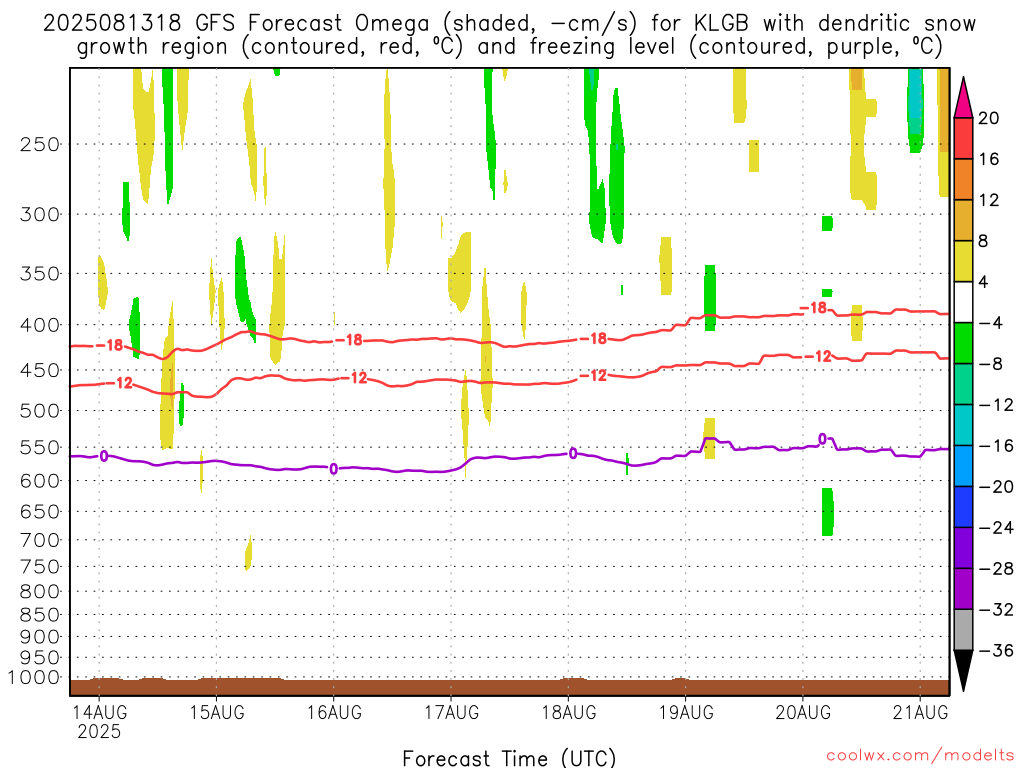This screenshot has width=1024, height=768.
Task: Click the 16AUG time axis label
Action: pos(334,712)
